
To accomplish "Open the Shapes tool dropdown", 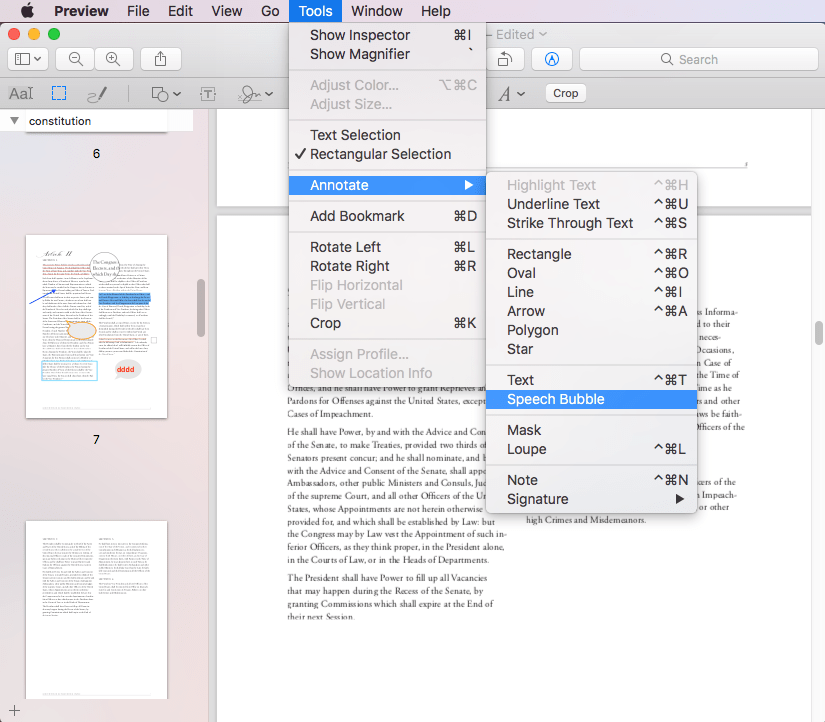I will click(x=165, y=93).
